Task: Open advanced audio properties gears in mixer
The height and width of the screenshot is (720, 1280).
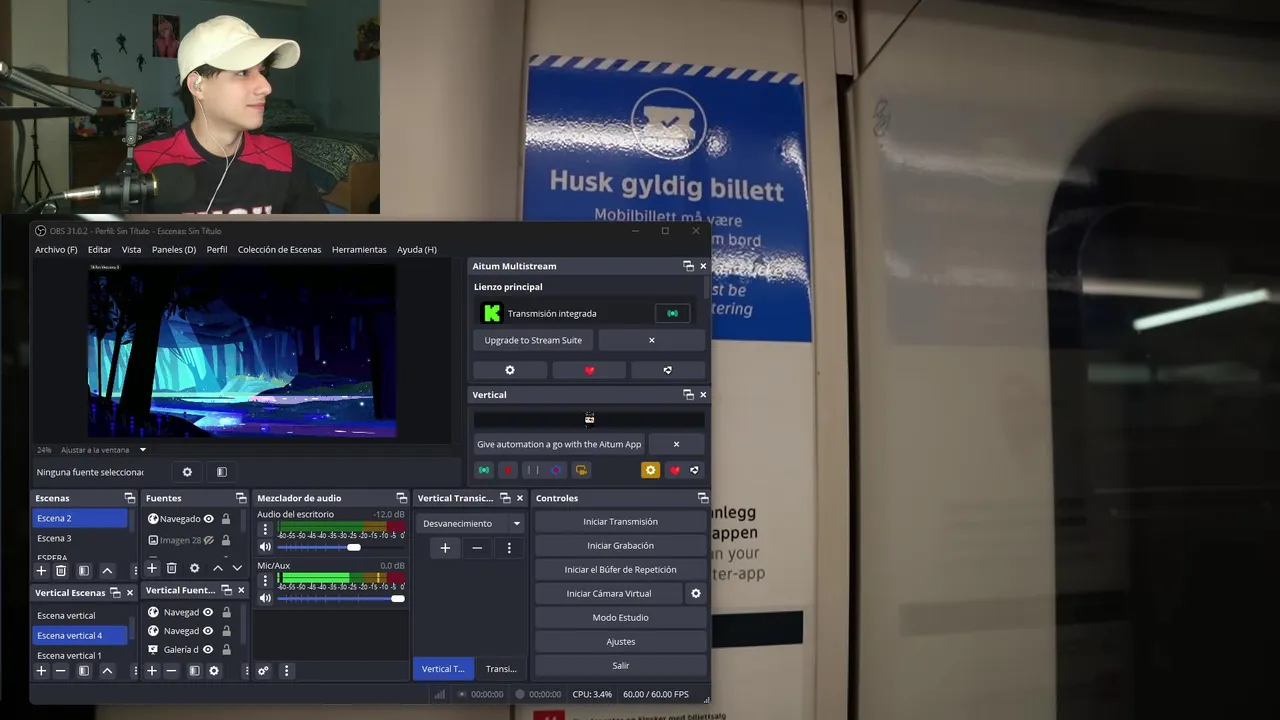Action: pos(263,671)
